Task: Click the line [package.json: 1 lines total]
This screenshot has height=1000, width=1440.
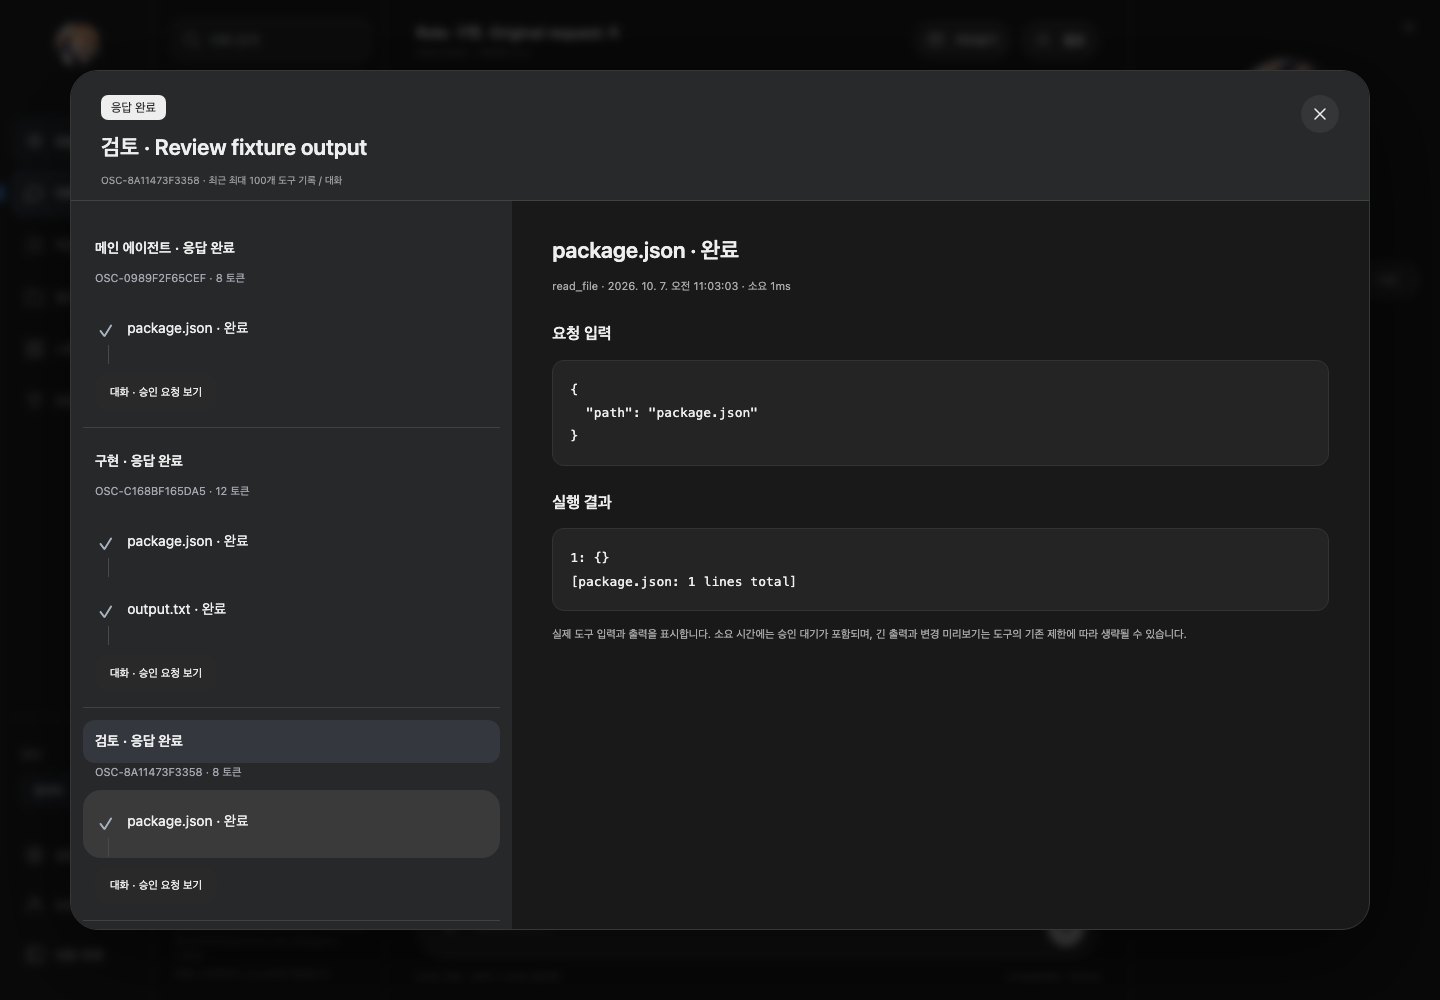Action: pos(683,581)
